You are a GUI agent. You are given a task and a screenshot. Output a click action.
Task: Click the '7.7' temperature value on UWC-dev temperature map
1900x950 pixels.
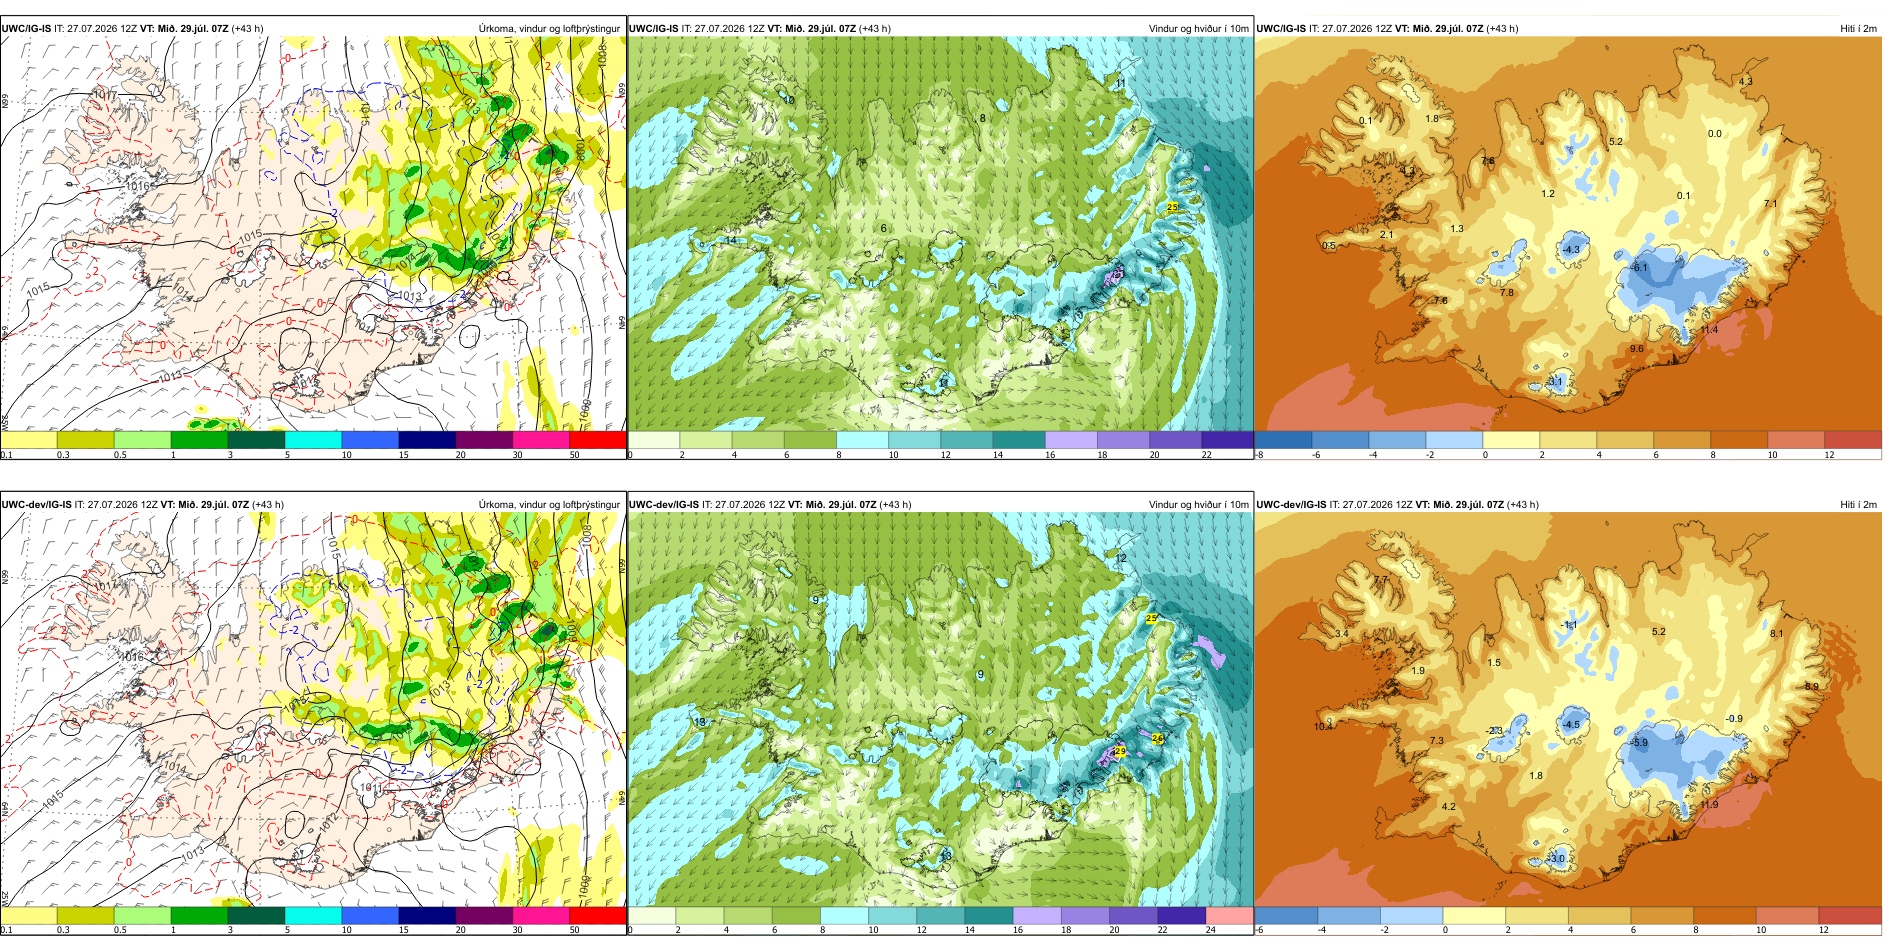(x=1381, y=580)
